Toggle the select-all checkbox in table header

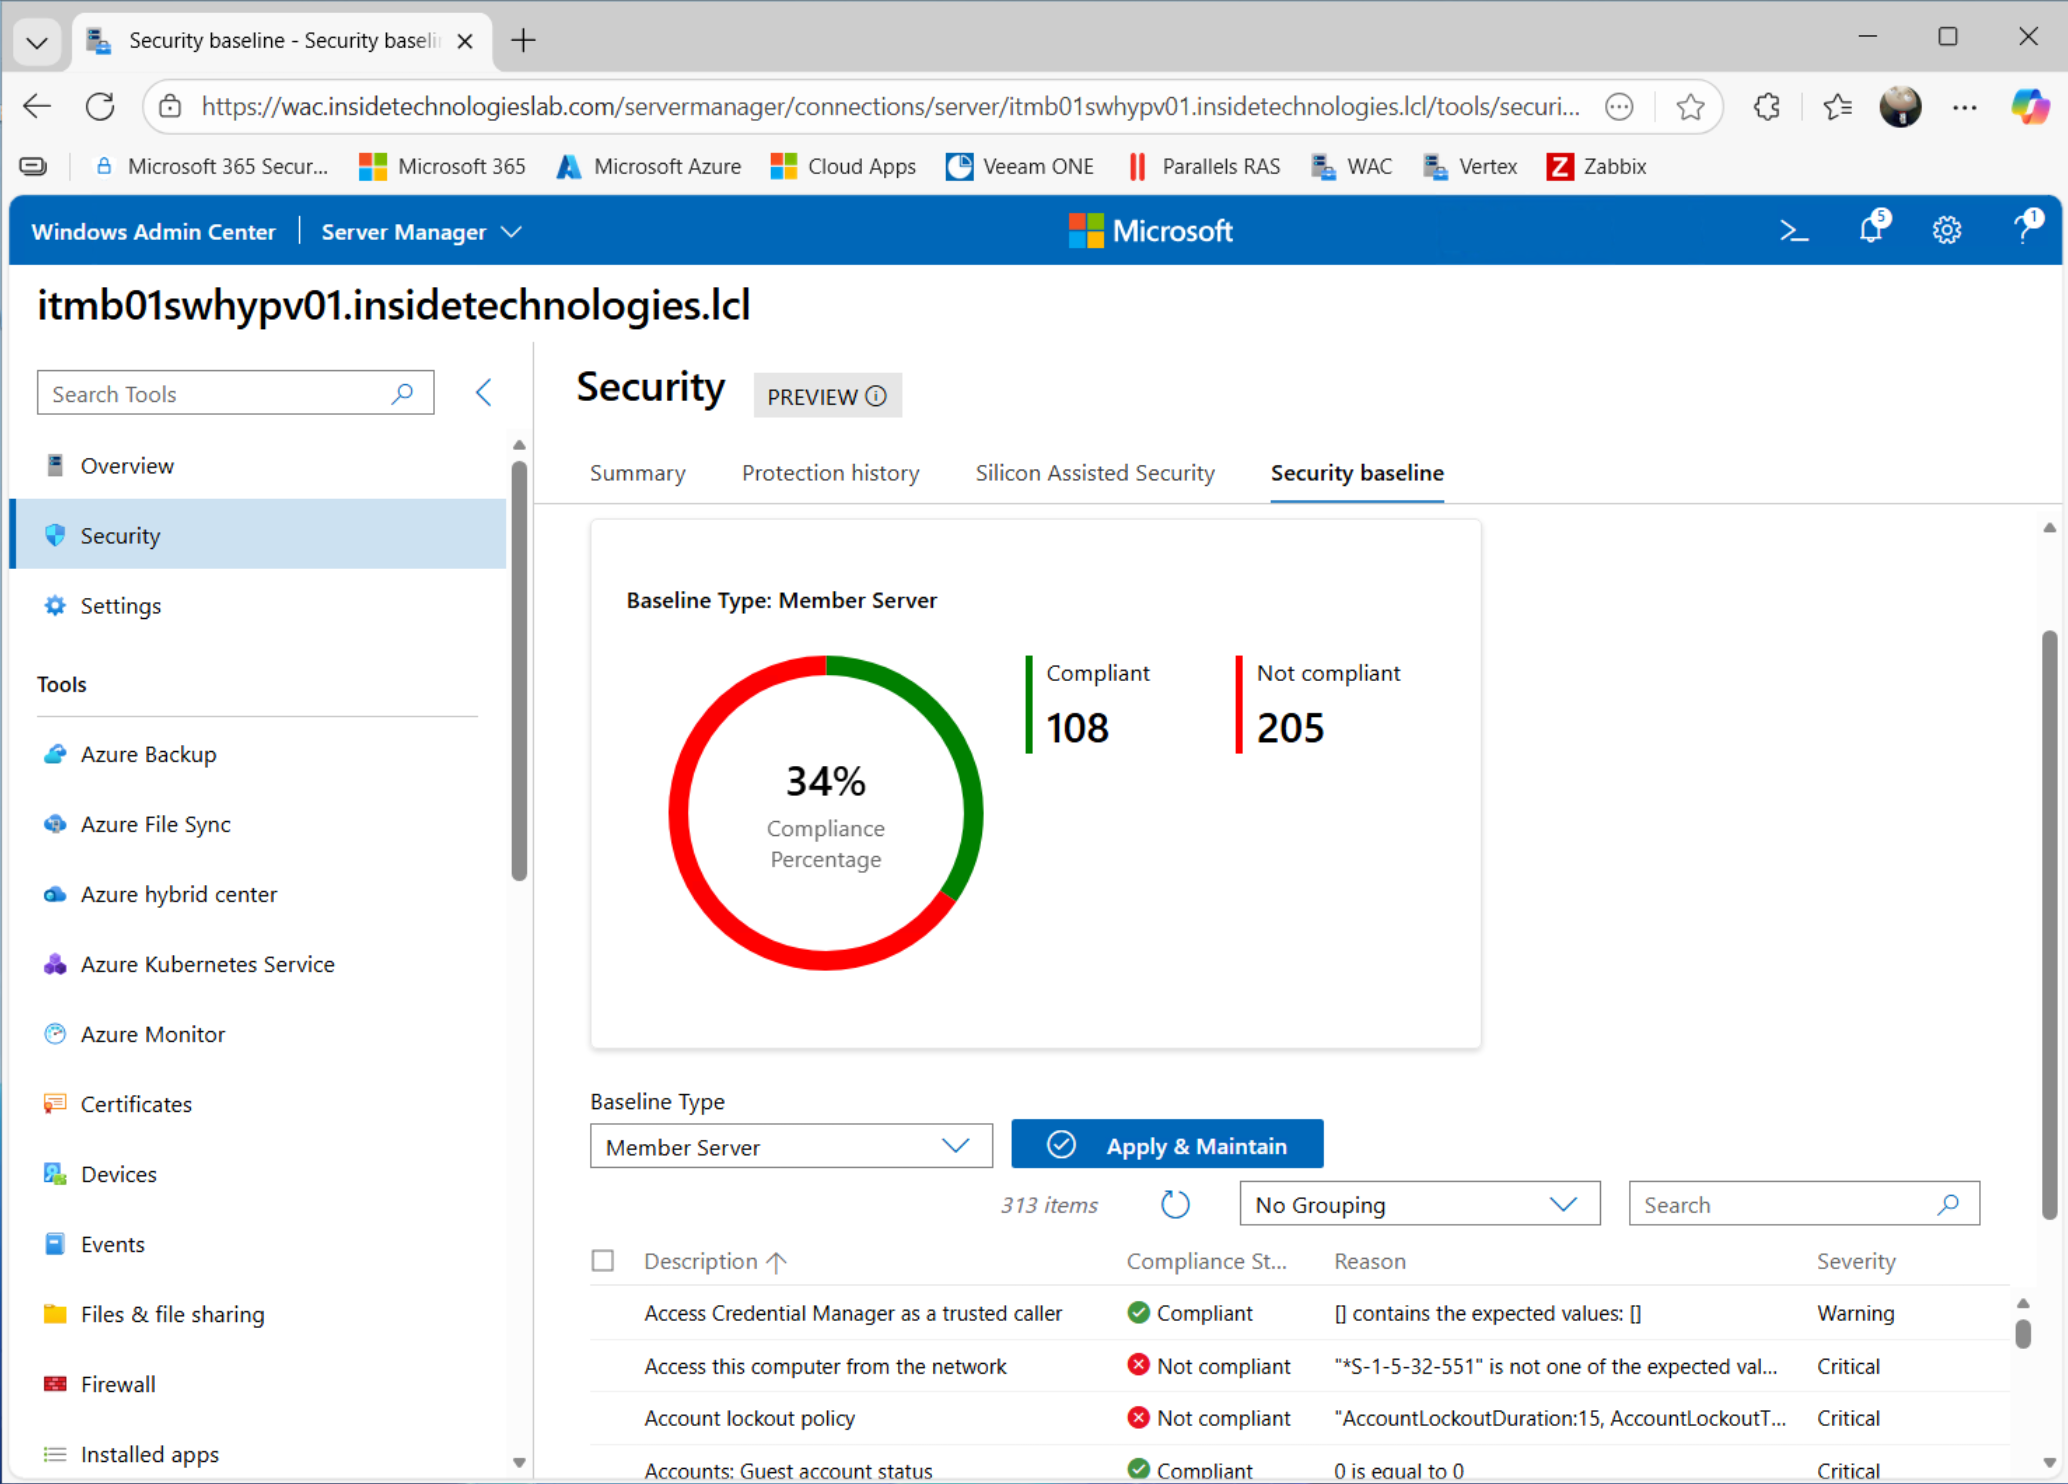(x=603, y=1261)
